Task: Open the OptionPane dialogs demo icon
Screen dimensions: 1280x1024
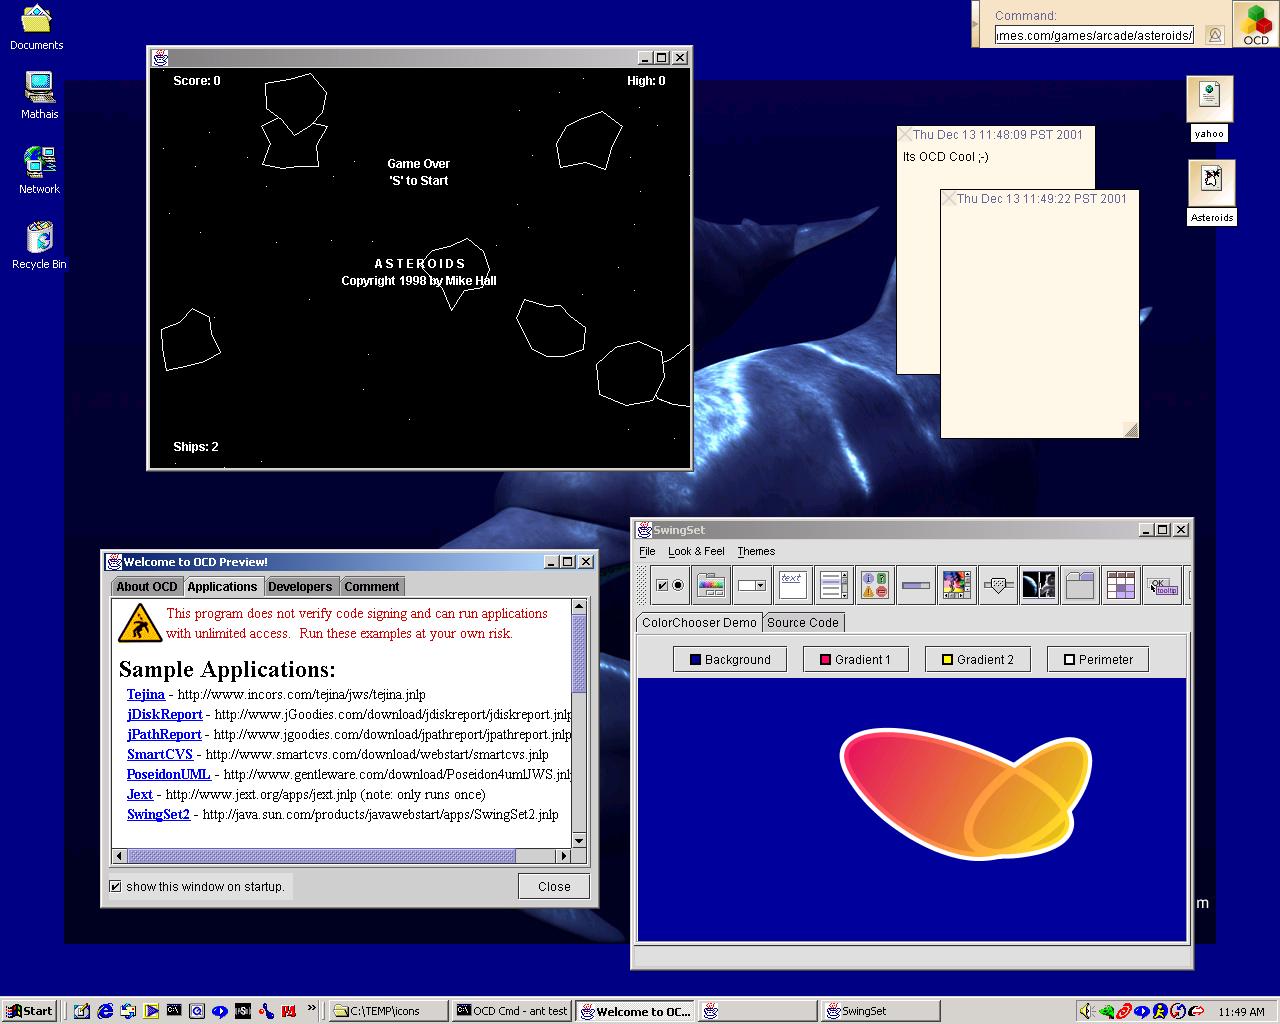Action: (875, 585)
